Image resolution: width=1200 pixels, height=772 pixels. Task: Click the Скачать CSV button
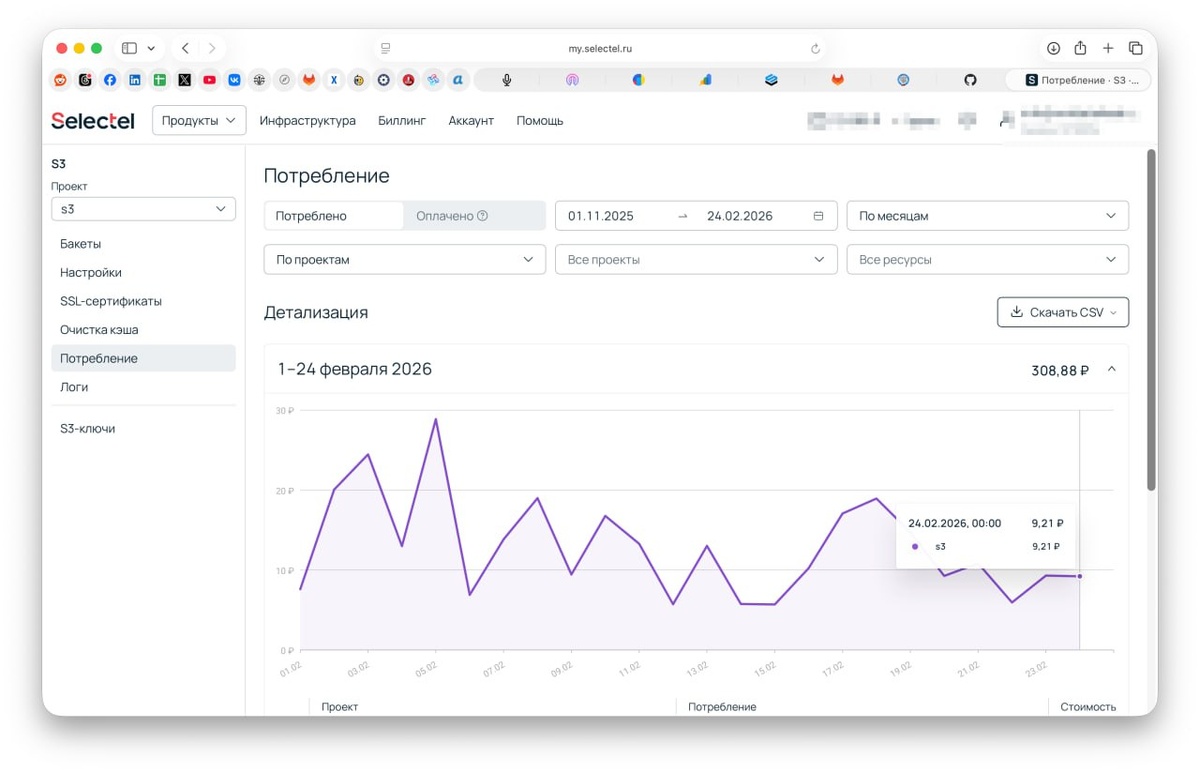[x=1063, y=312]
